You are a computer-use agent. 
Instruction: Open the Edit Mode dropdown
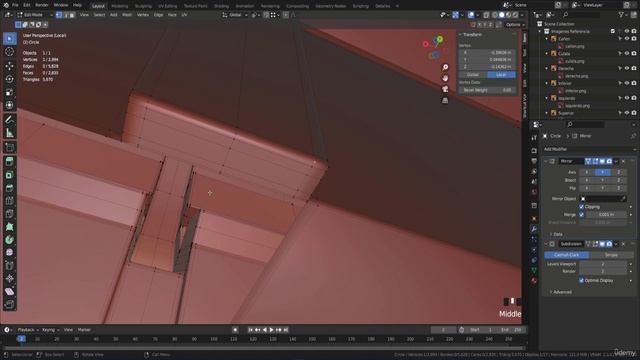[35, 15]
